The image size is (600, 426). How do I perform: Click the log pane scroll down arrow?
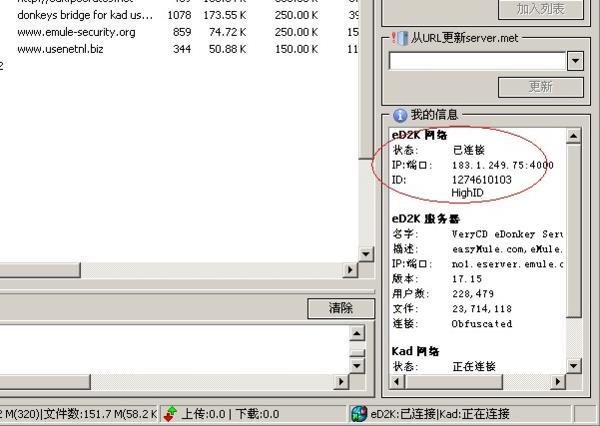pos(357,366)
